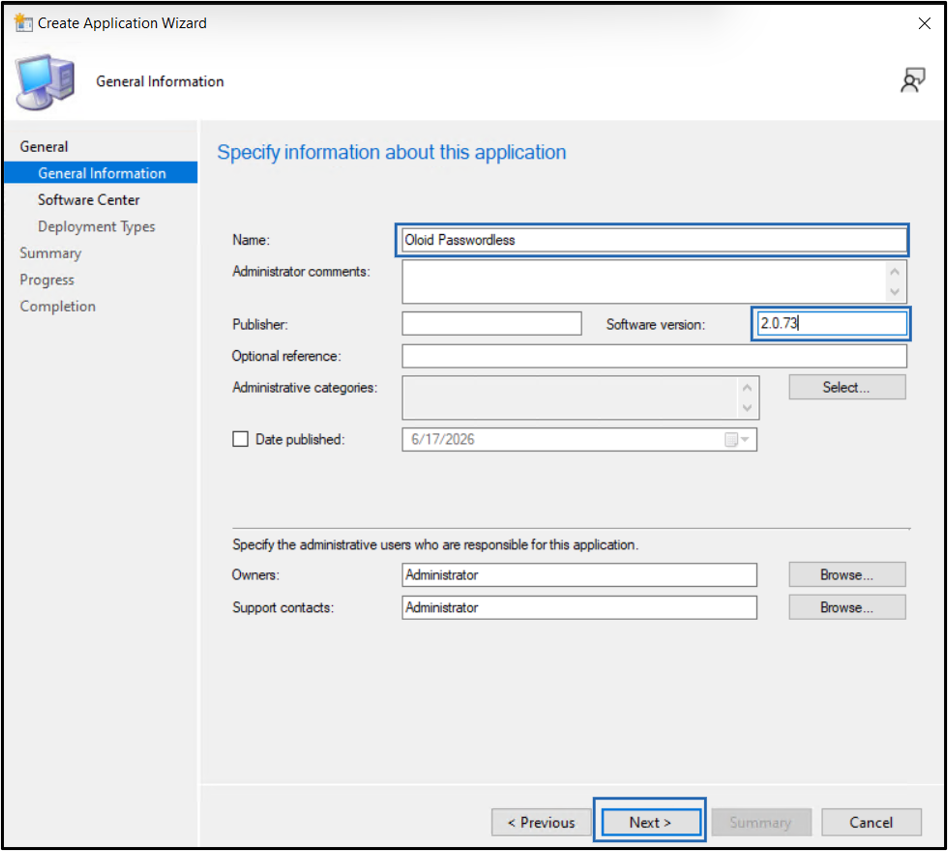Image resolution: width=948 pixels, height=851 pixels.
Task: Click the Owners field
Action: click(579, 574)
